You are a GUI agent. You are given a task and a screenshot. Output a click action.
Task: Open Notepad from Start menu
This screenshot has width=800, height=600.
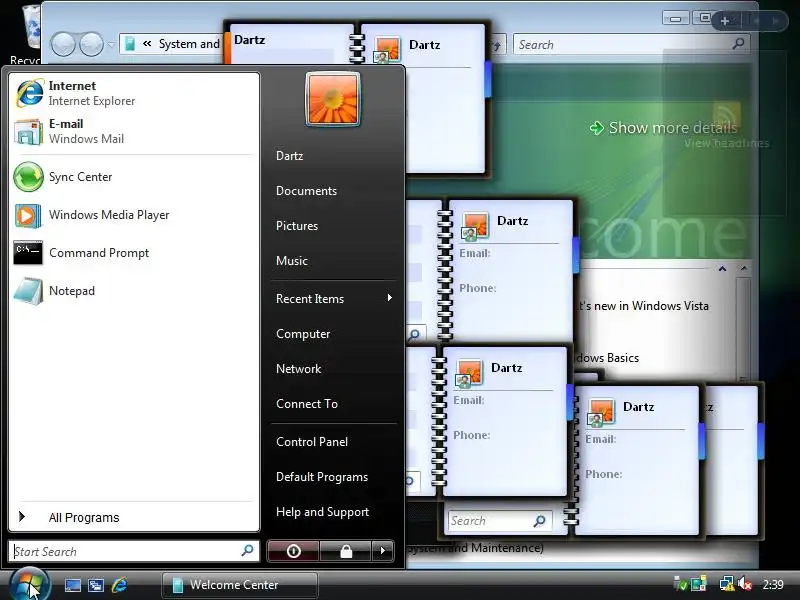[x=134, y=291]
